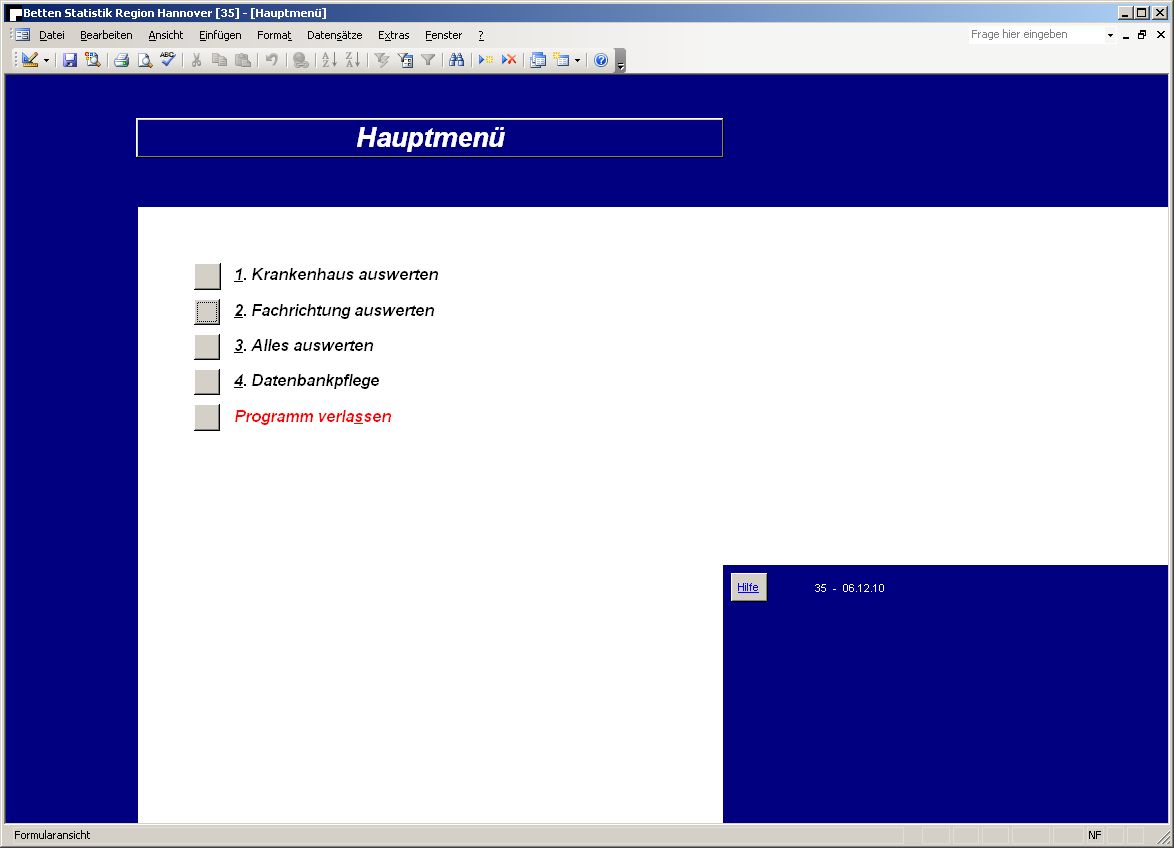This screenshot has width=1174, height=848.
Task: Click the Cut scissors icon
Action: point(196,61)
